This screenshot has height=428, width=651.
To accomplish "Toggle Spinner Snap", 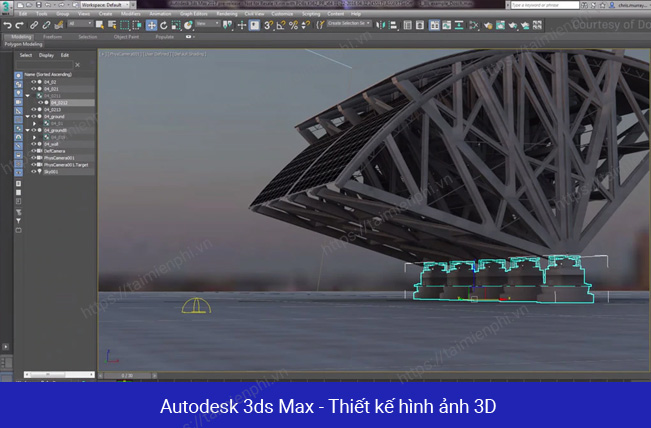I will tap(306, 25).
